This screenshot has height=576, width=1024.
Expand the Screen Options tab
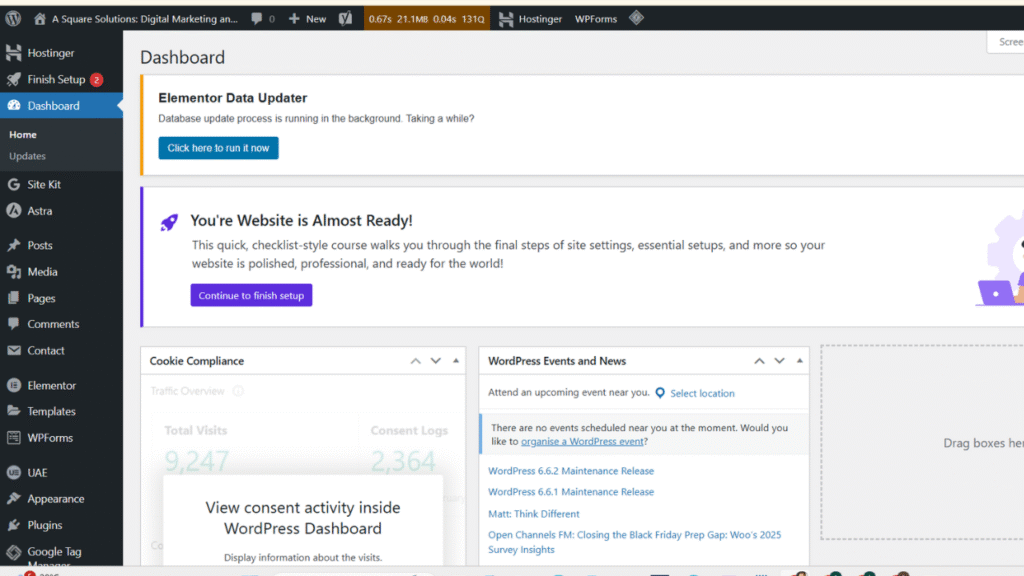1006,42
